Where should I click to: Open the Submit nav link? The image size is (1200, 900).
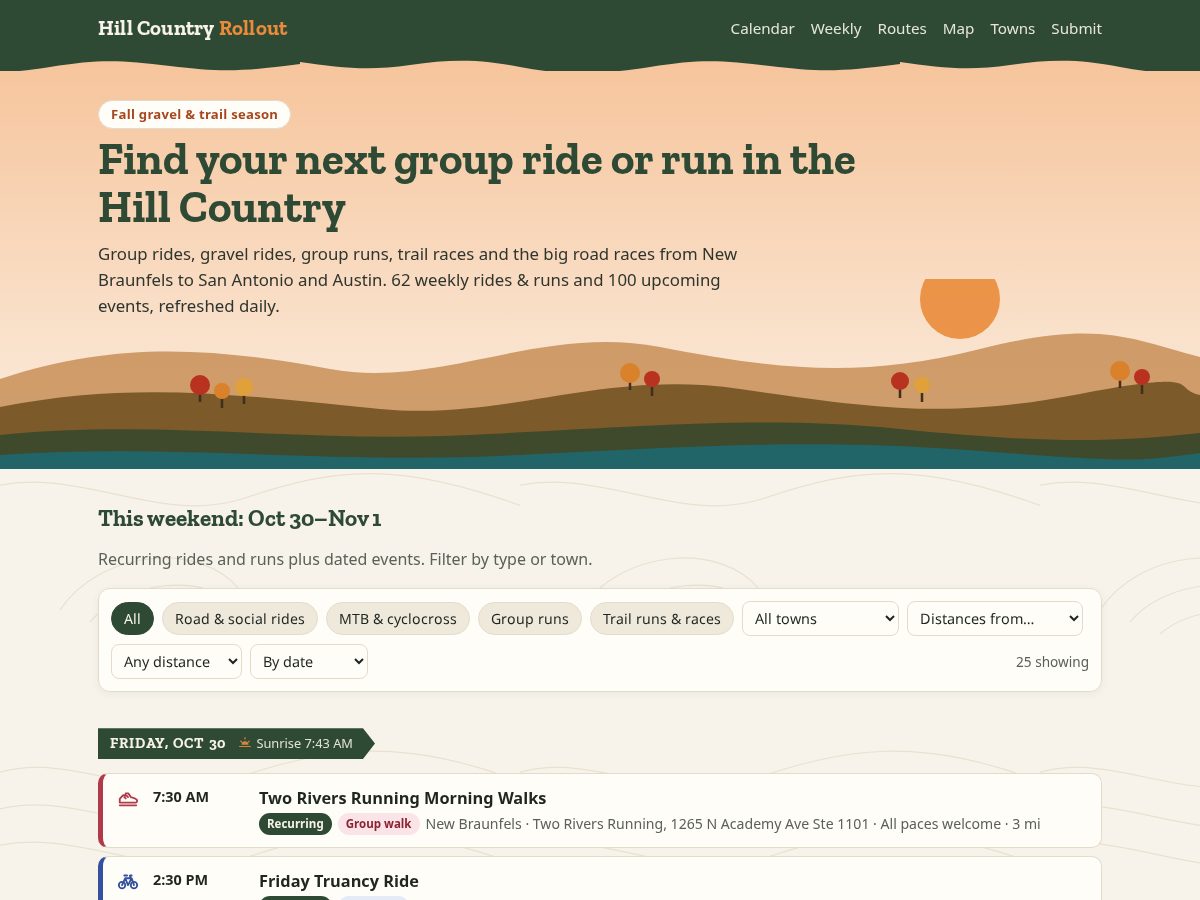pos(1076,29)
